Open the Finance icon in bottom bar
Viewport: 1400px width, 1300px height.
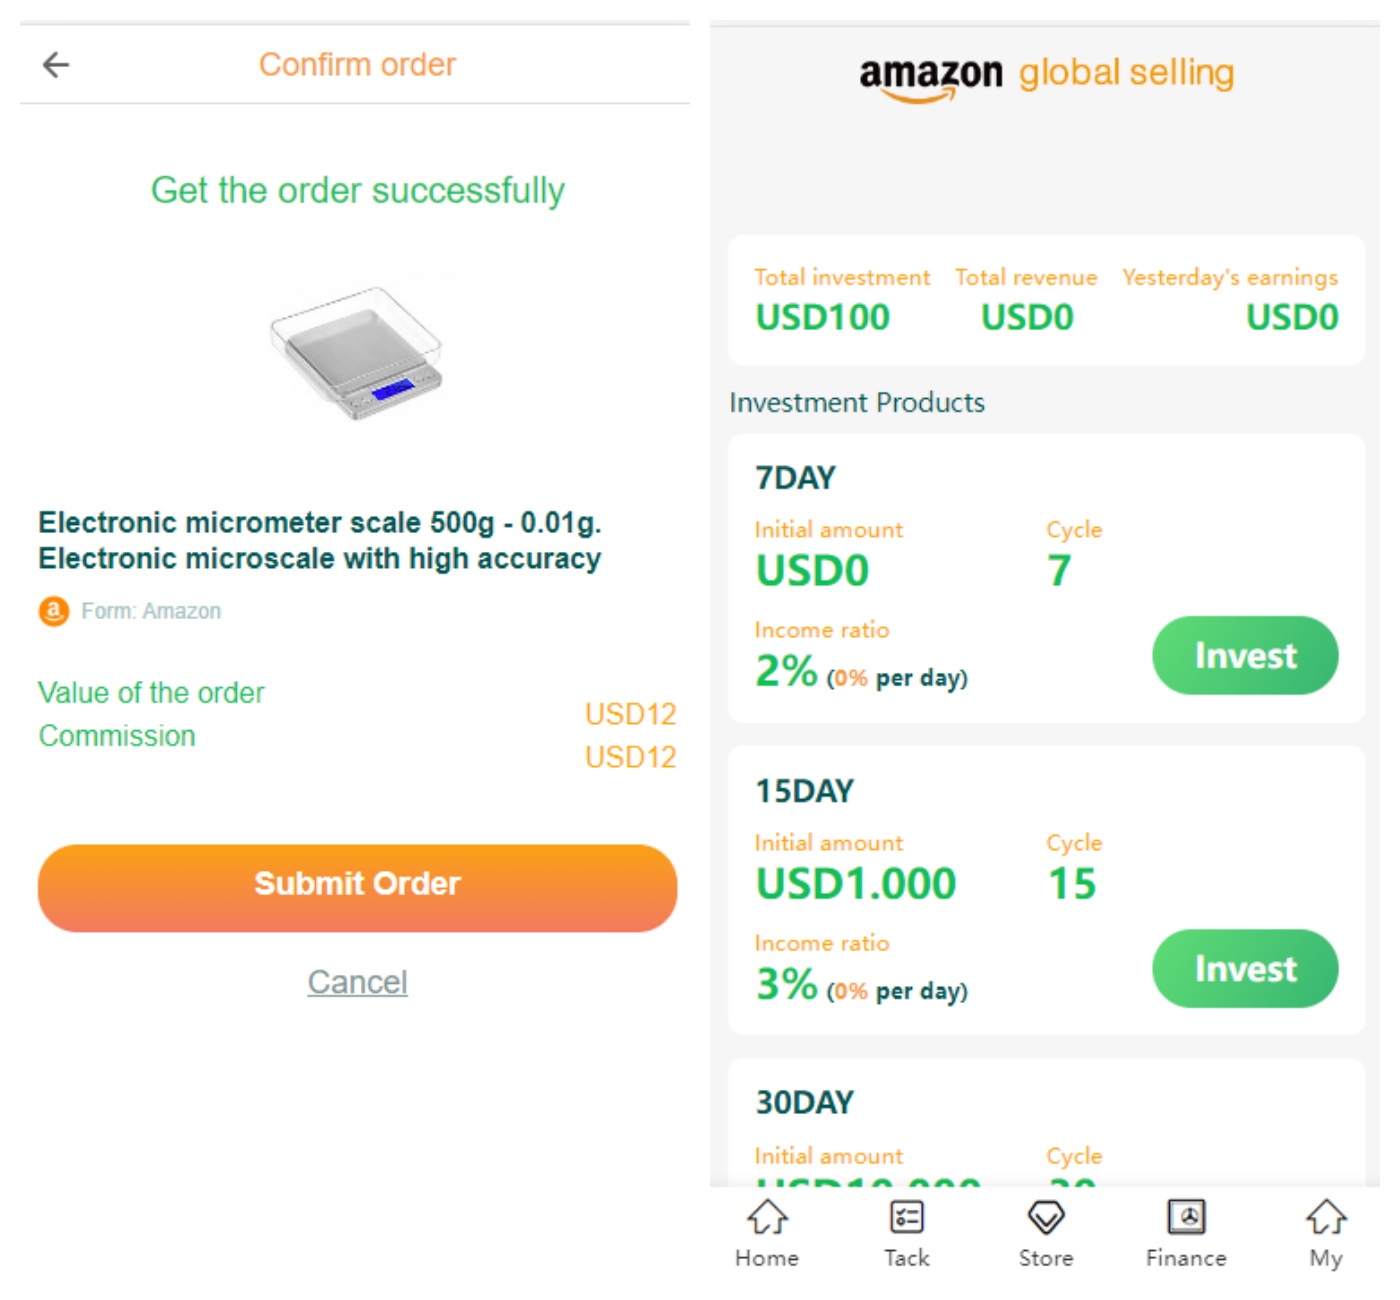(1186, 1217)
